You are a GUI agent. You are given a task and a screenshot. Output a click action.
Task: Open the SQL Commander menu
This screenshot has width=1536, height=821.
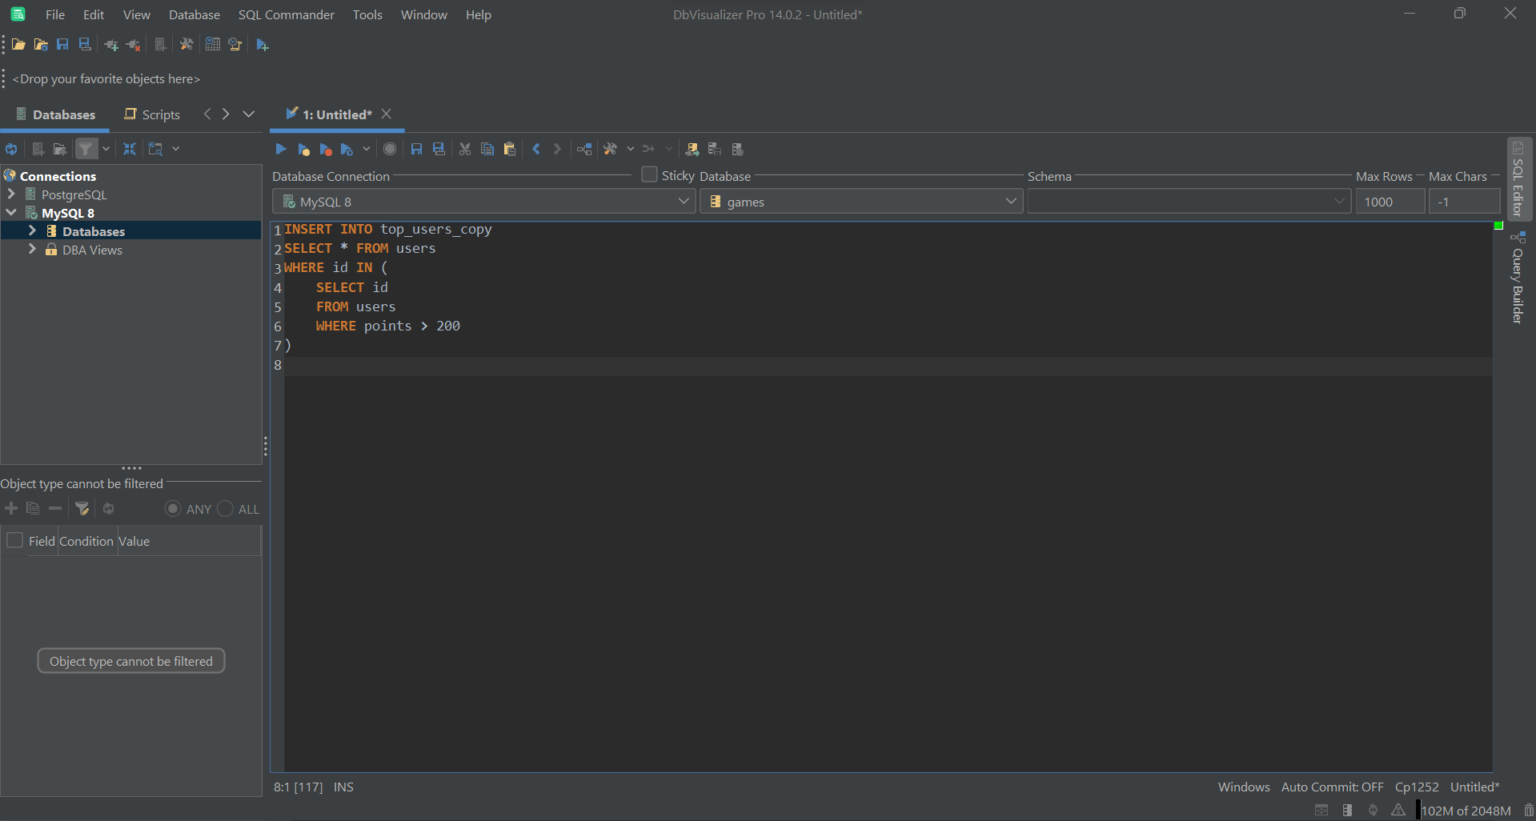(x=286, y=14)
